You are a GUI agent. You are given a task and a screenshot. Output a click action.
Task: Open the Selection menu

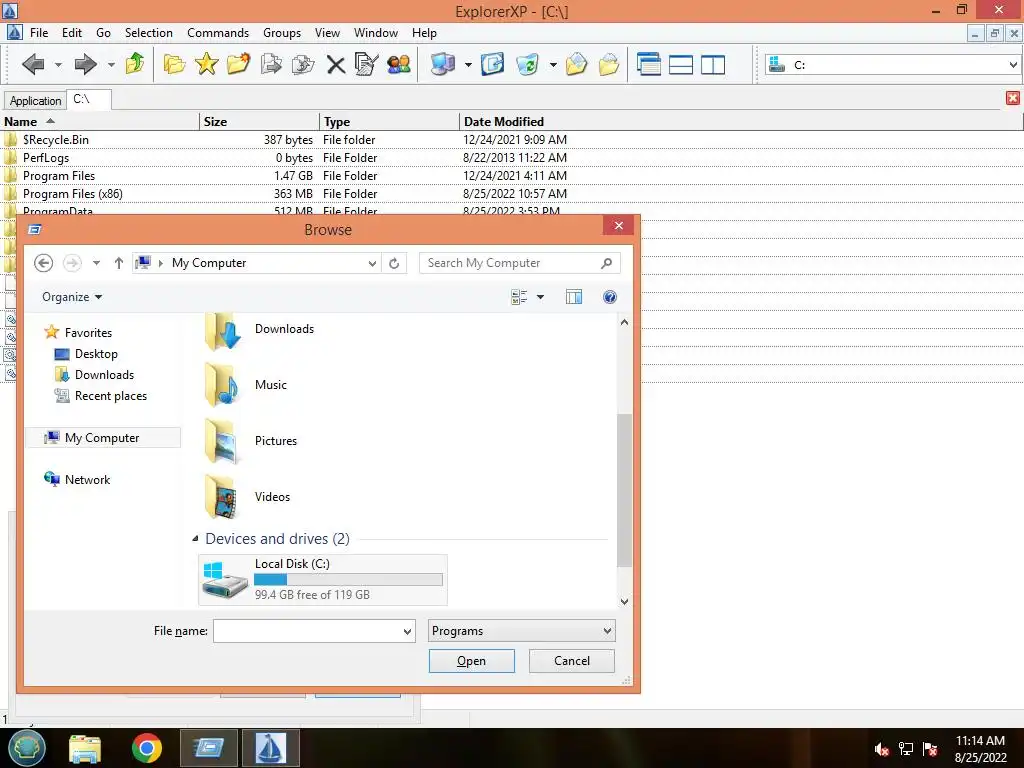click(149, 33)
